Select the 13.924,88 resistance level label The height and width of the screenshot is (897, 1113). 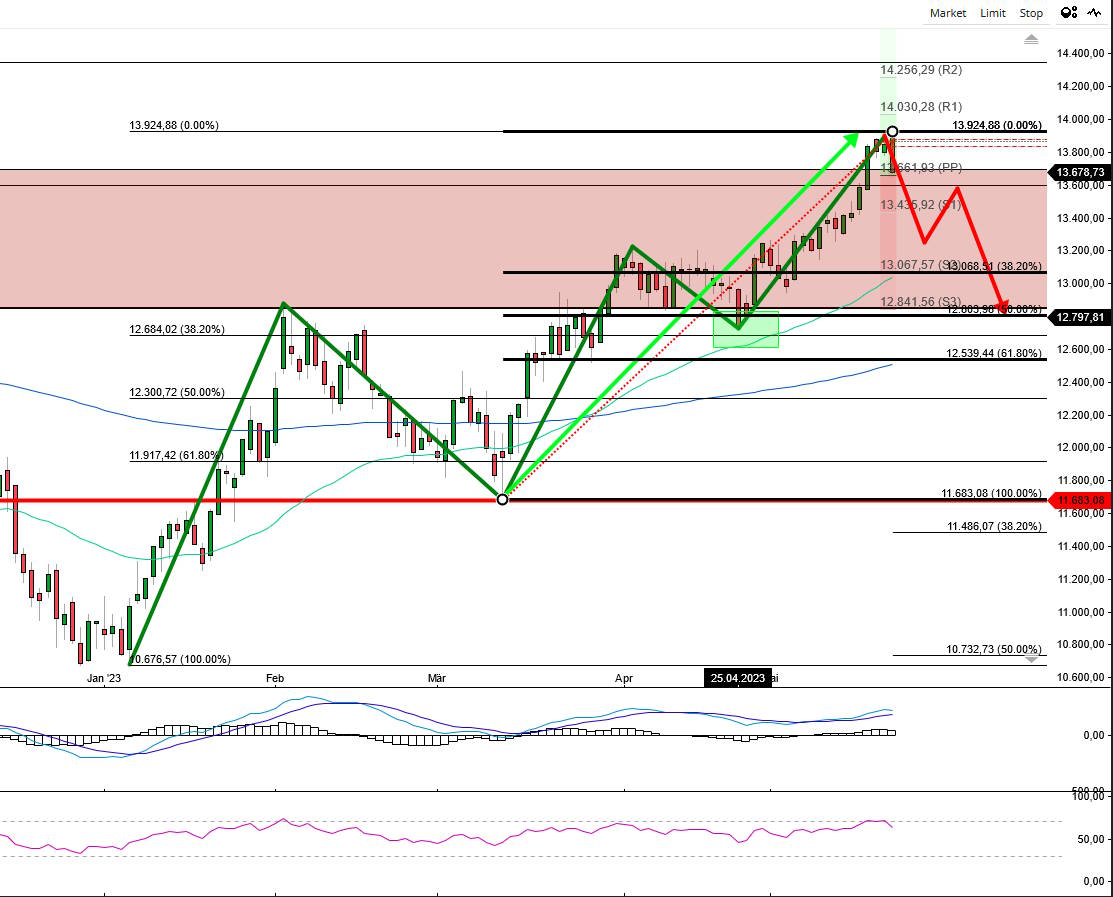pos(172,126)
